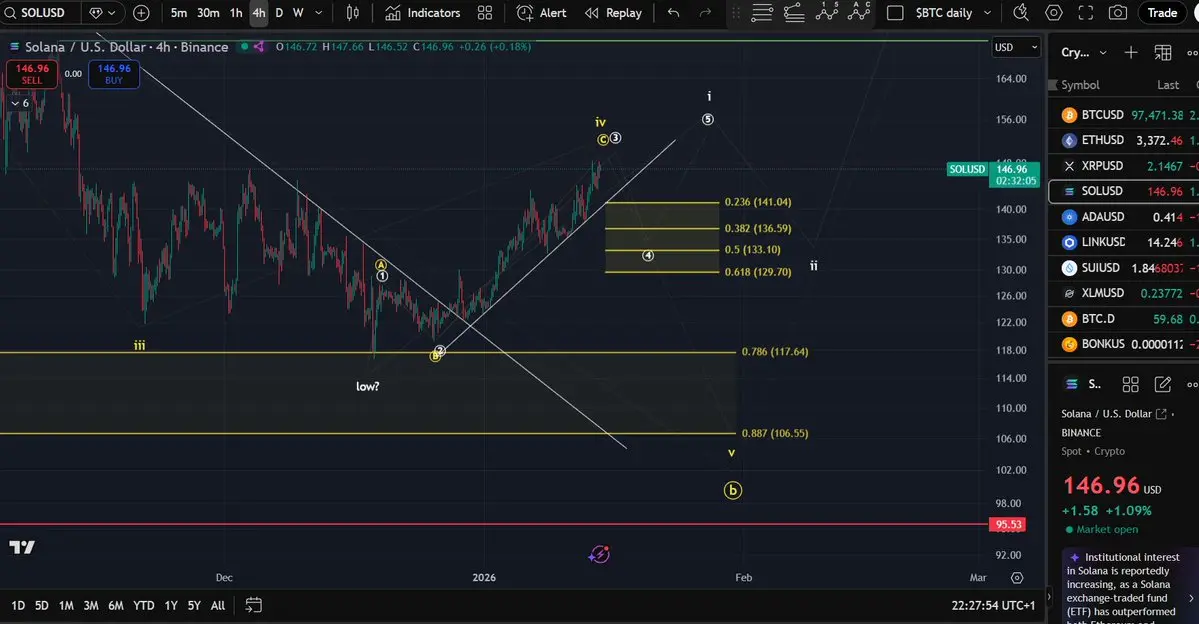Image resolution: width=1199 pixels, height=624 pixels.
Task: Take a chart snapshot with camera icon
Action: [x=1118, y=13]
